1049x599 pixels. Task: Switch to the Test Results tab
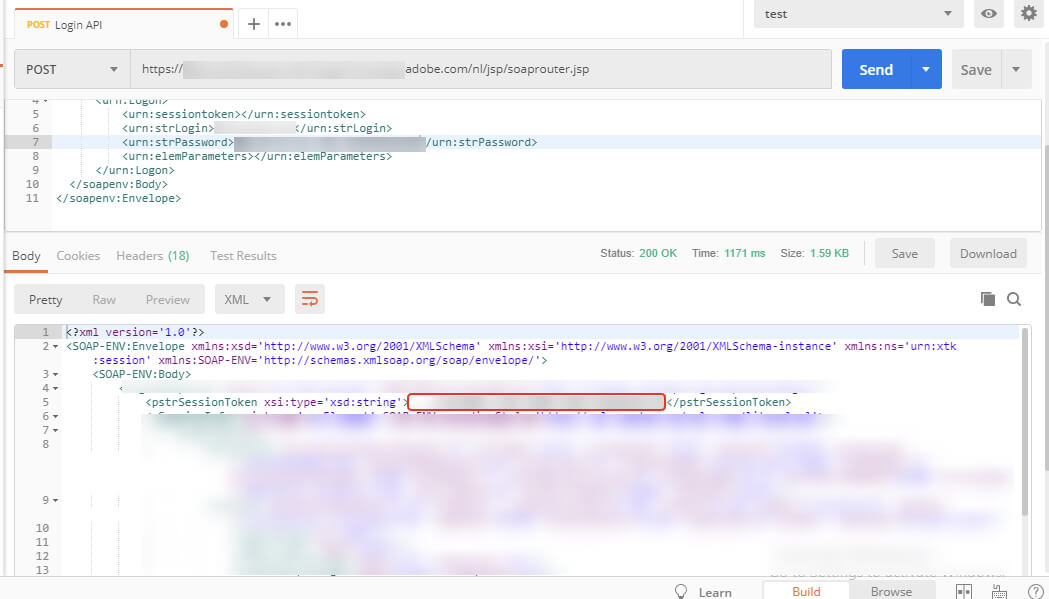243,255
